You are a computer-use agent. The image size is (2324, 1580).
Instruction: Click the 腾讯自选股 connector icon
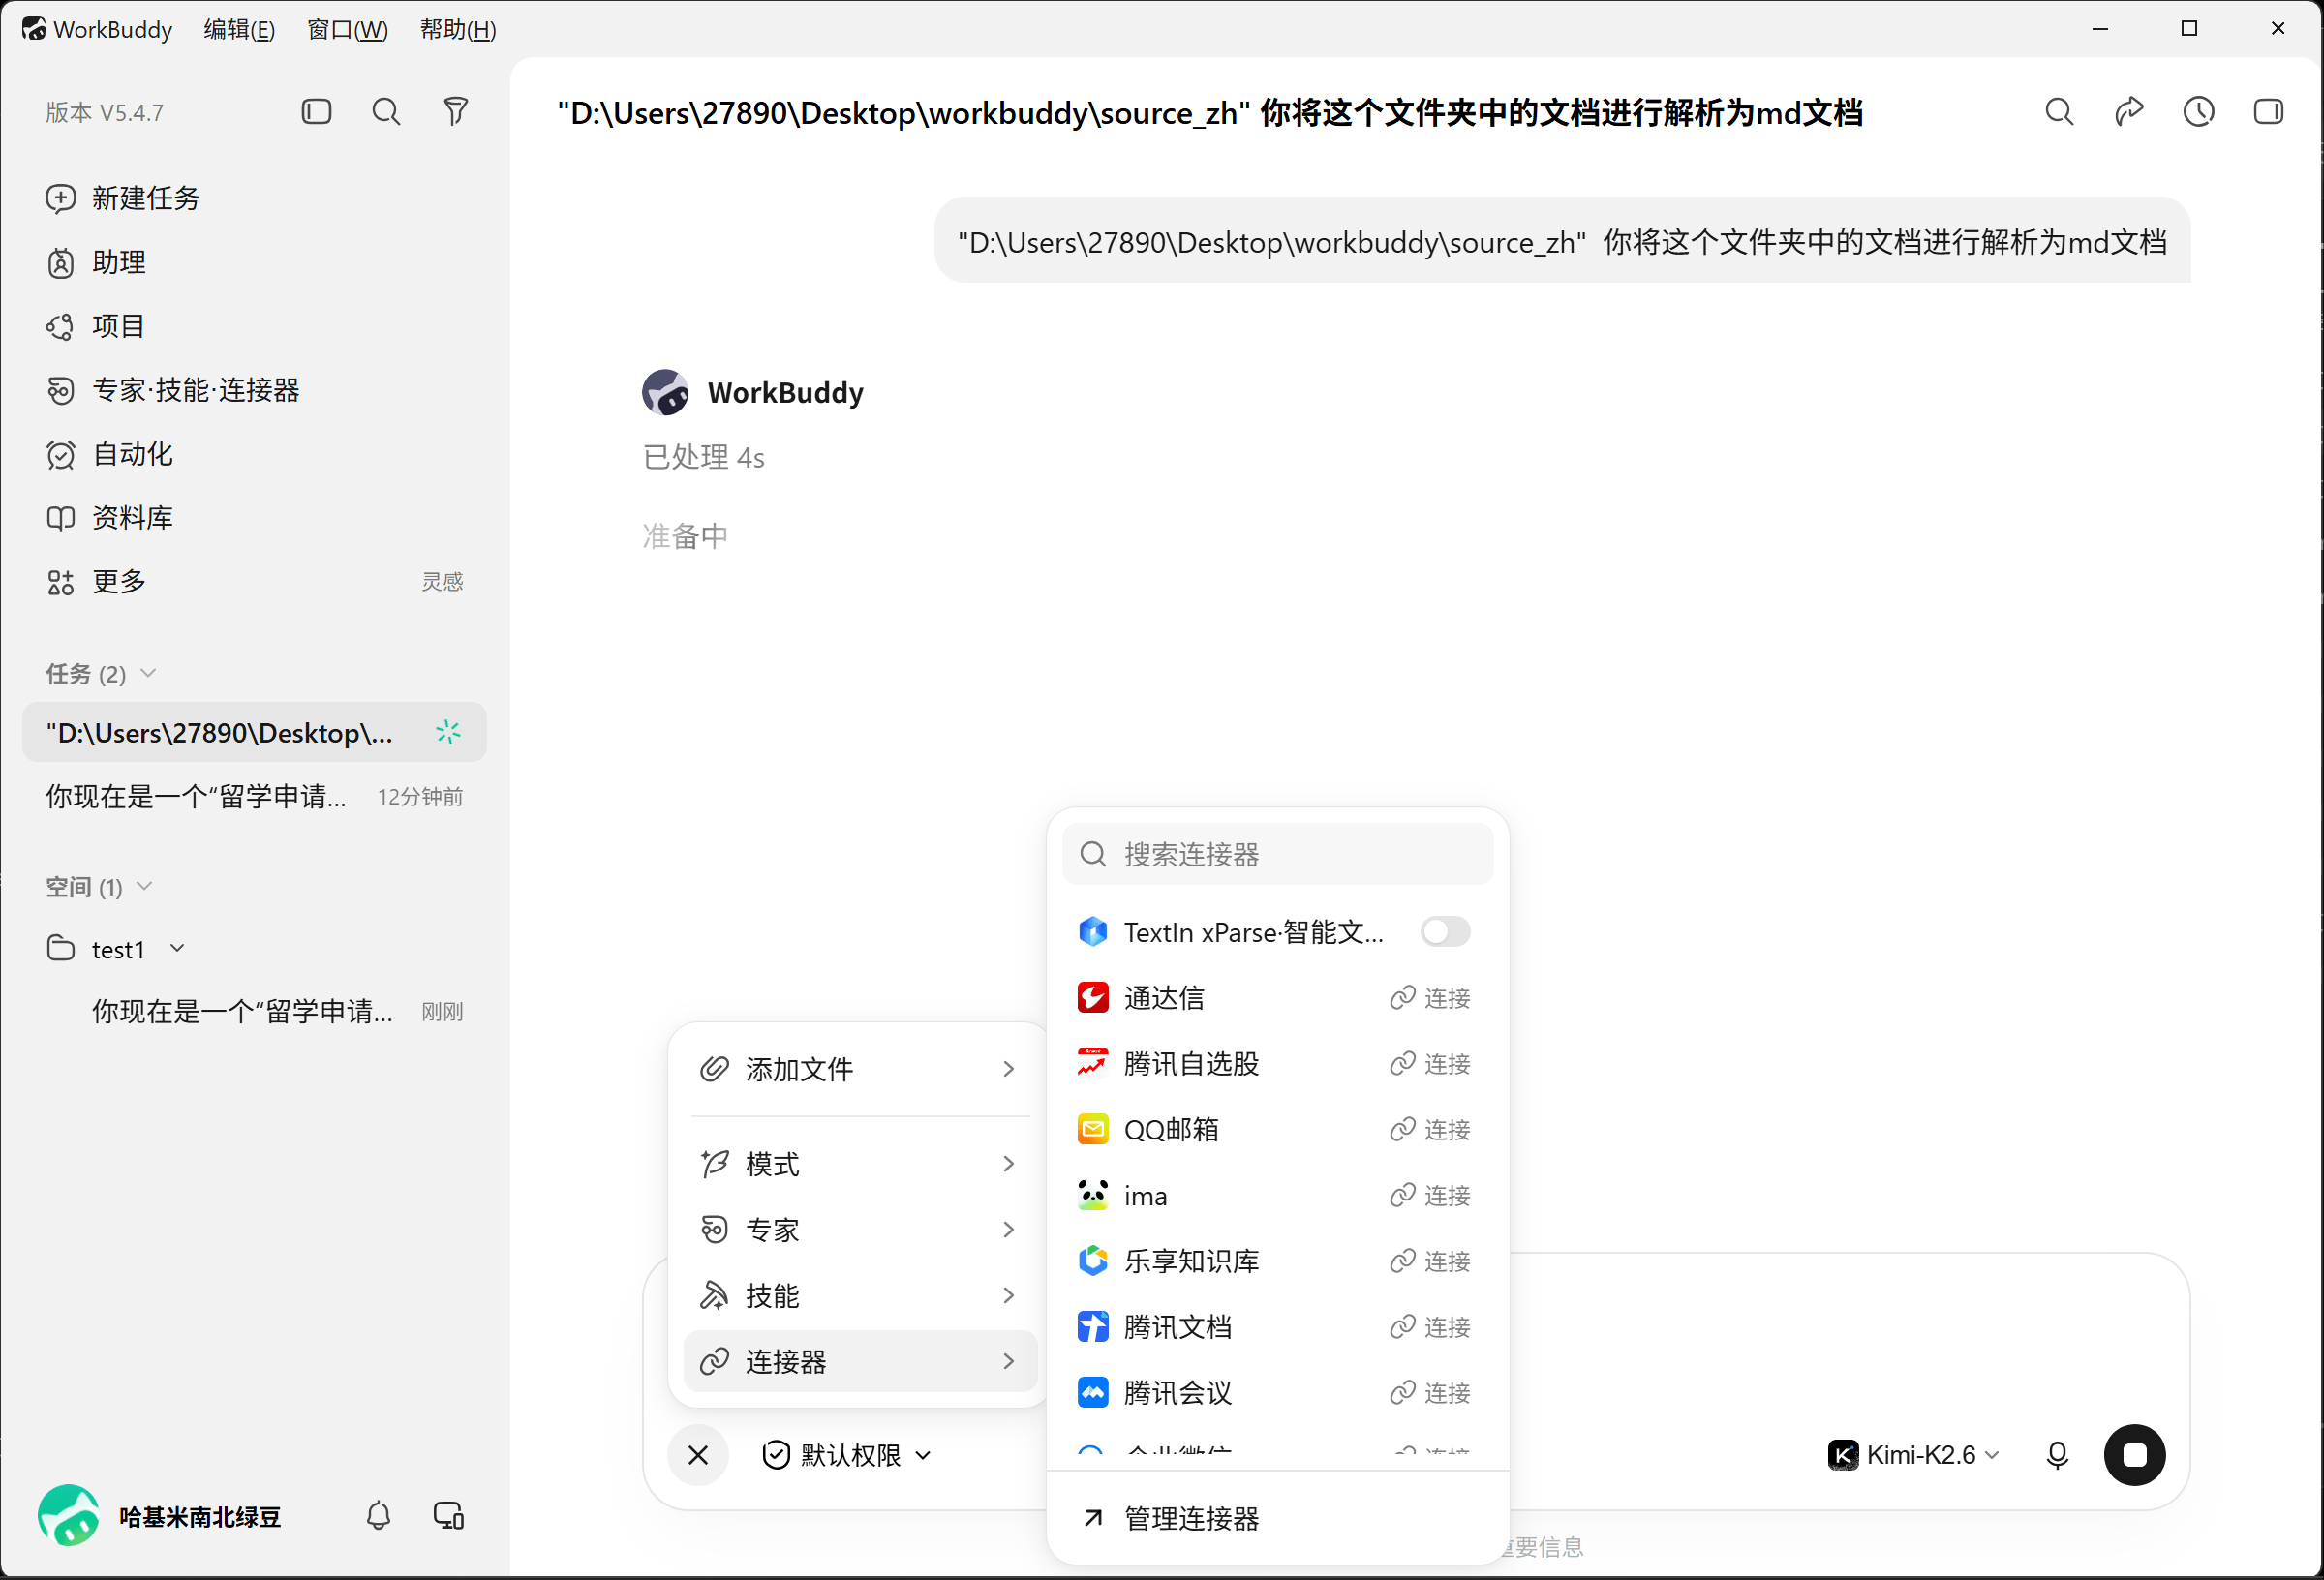pyautogui.click(x=1092, y=1063)
